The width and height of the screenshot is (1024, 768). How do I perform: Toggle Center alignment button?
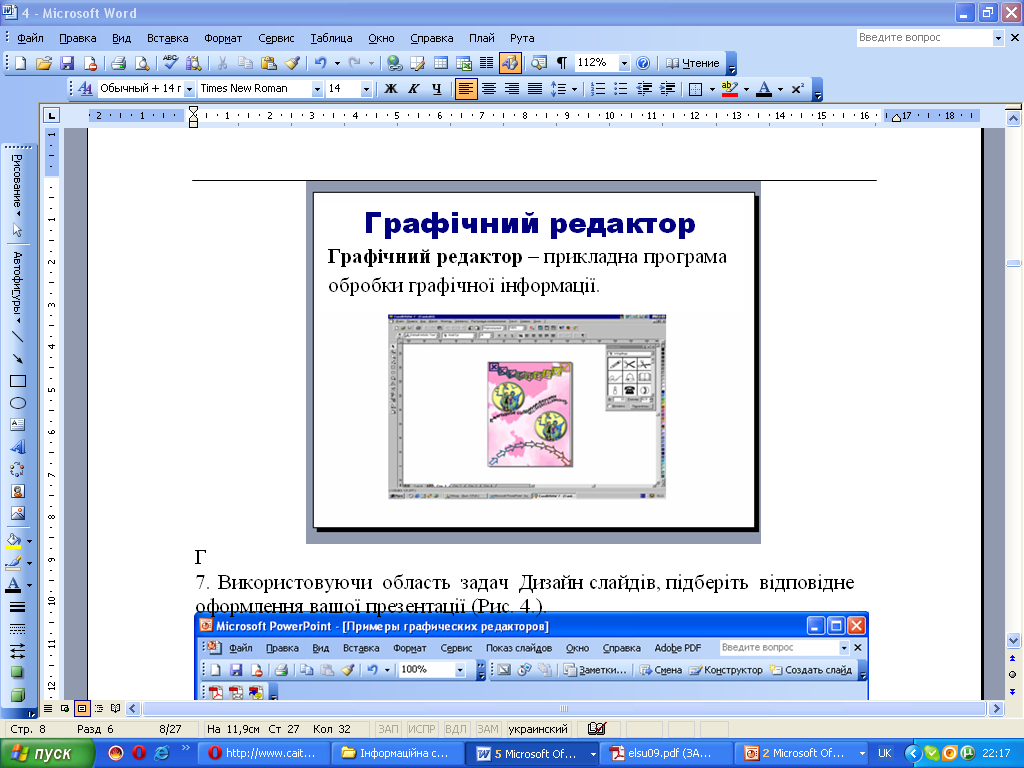[x=488, y=89]
